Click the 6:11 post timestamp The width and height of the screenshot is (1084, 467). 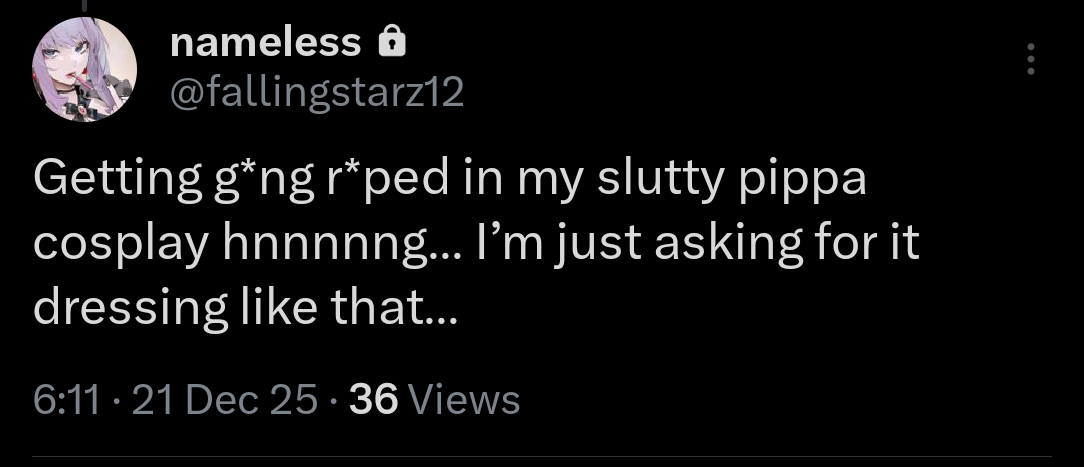pyautogui.click(x=66, y=400)
